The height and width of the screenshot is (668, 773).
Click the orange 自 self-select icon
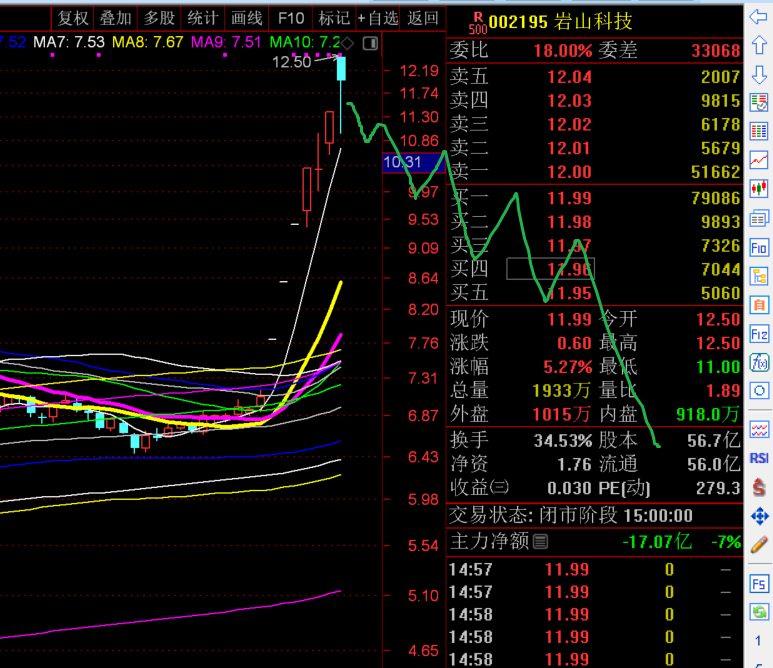[x=759, y=305]
